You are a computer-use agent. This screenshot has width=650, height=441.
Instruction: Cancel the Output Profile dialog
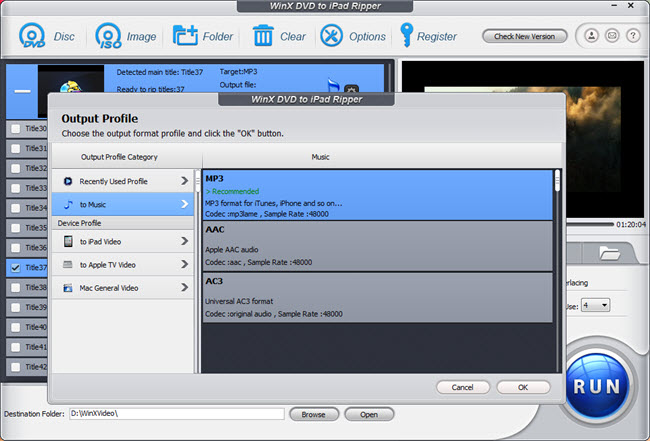pos(463,387)
